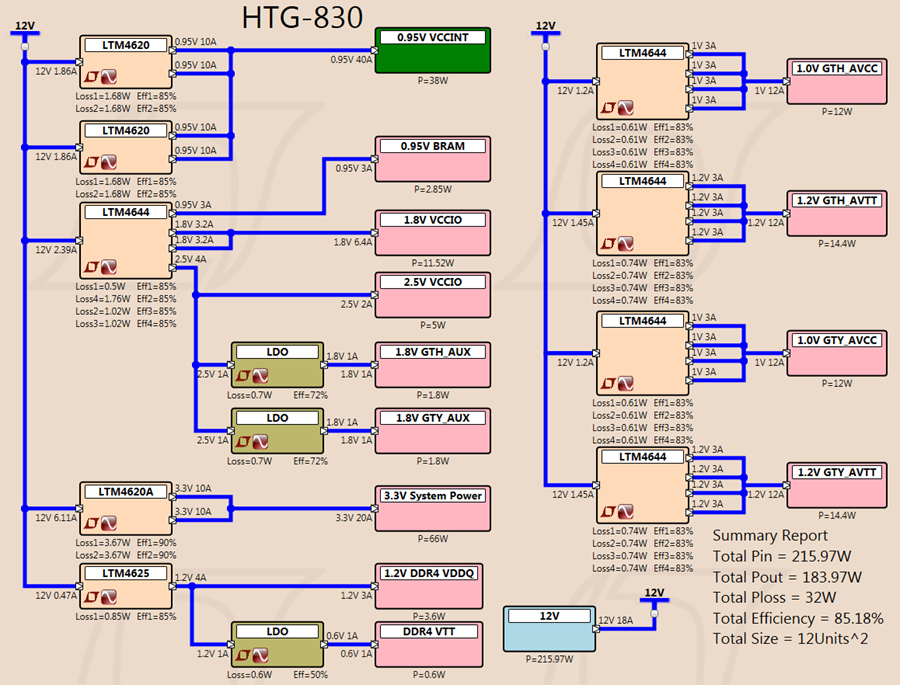Select the 2.5V VCCIO load block
The width and height of the screenshot is (900, 685).
click(x=433, y=295)
